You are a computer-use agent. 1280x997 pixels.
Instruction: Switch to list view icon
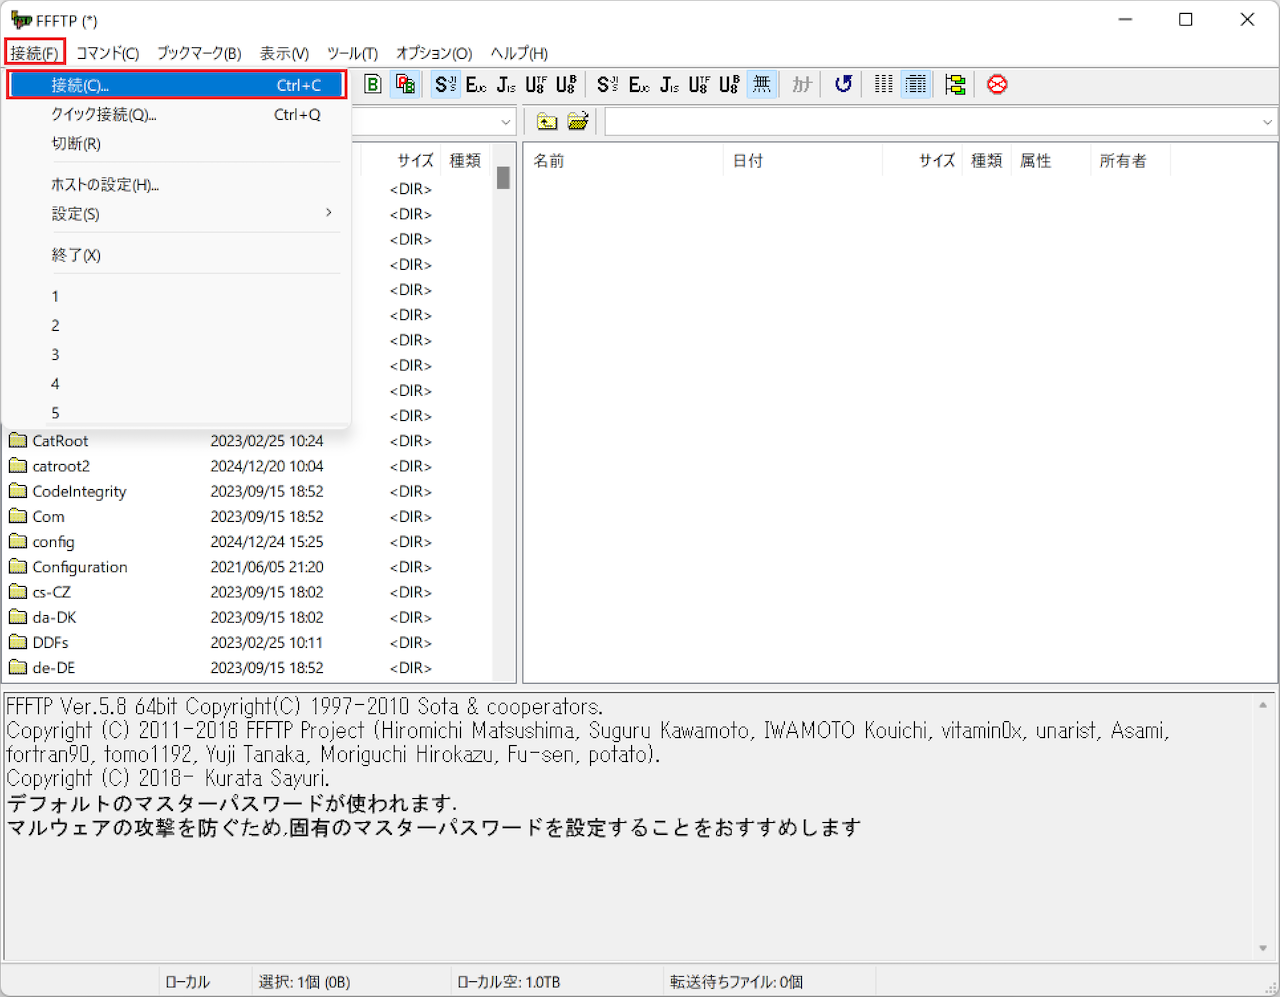(884, 85)
